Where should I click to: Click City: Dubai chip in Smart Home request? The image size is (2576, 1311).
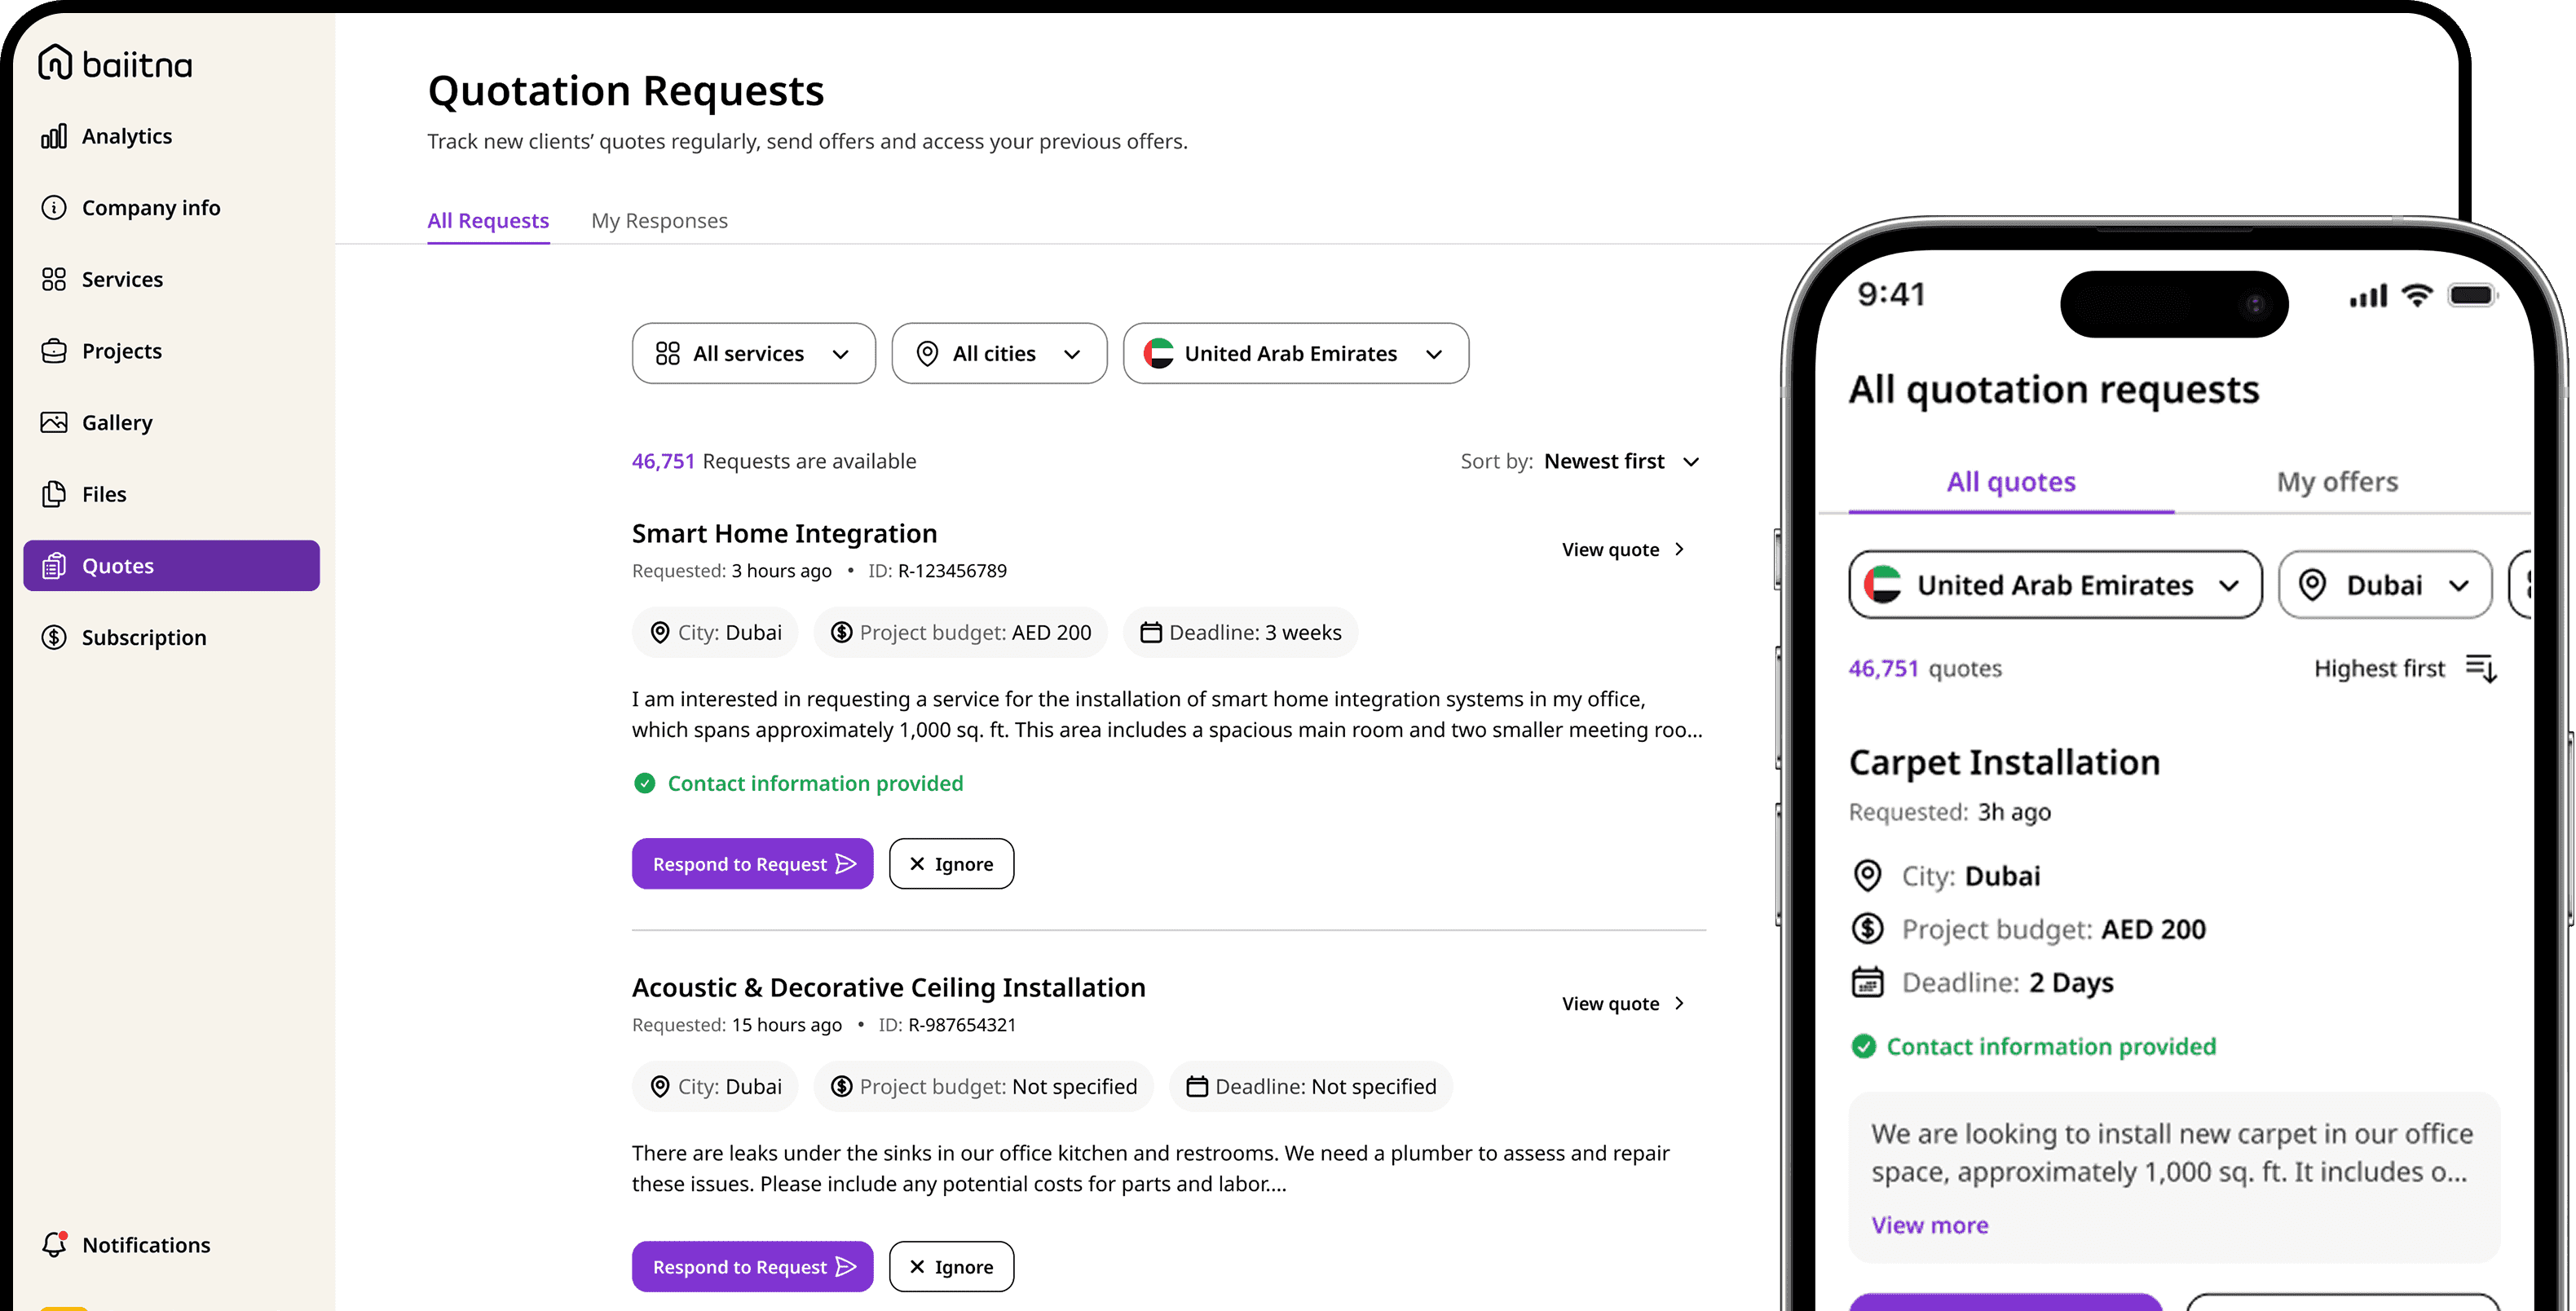click(x=715, y=632)
